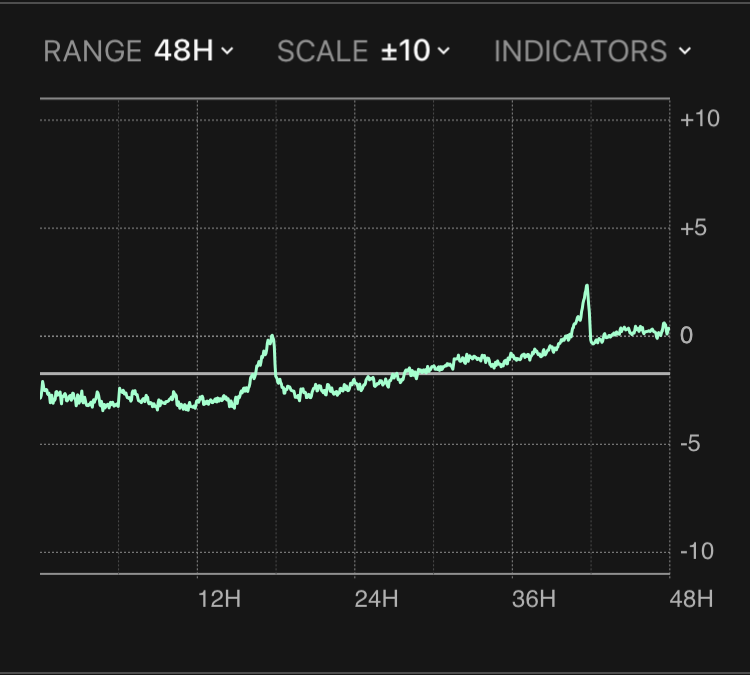Select the 36H time axis label

click(x=534, y=600)
